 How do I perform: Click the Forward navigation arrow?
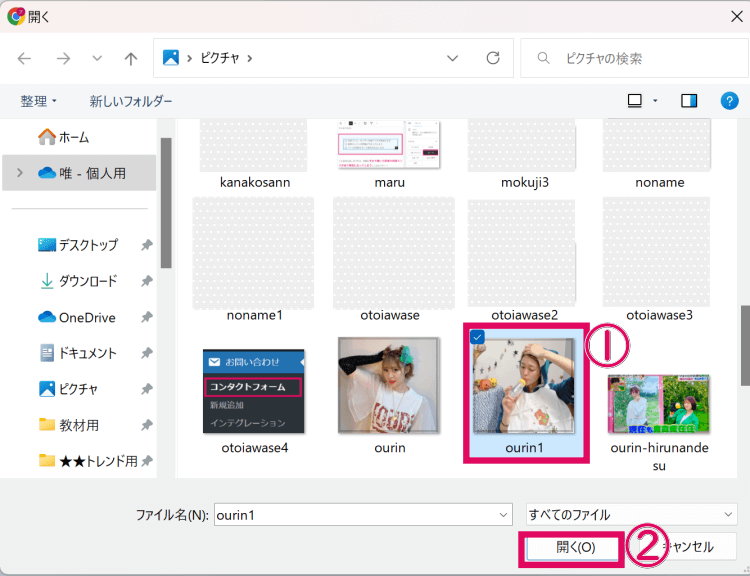coord(63,59)
